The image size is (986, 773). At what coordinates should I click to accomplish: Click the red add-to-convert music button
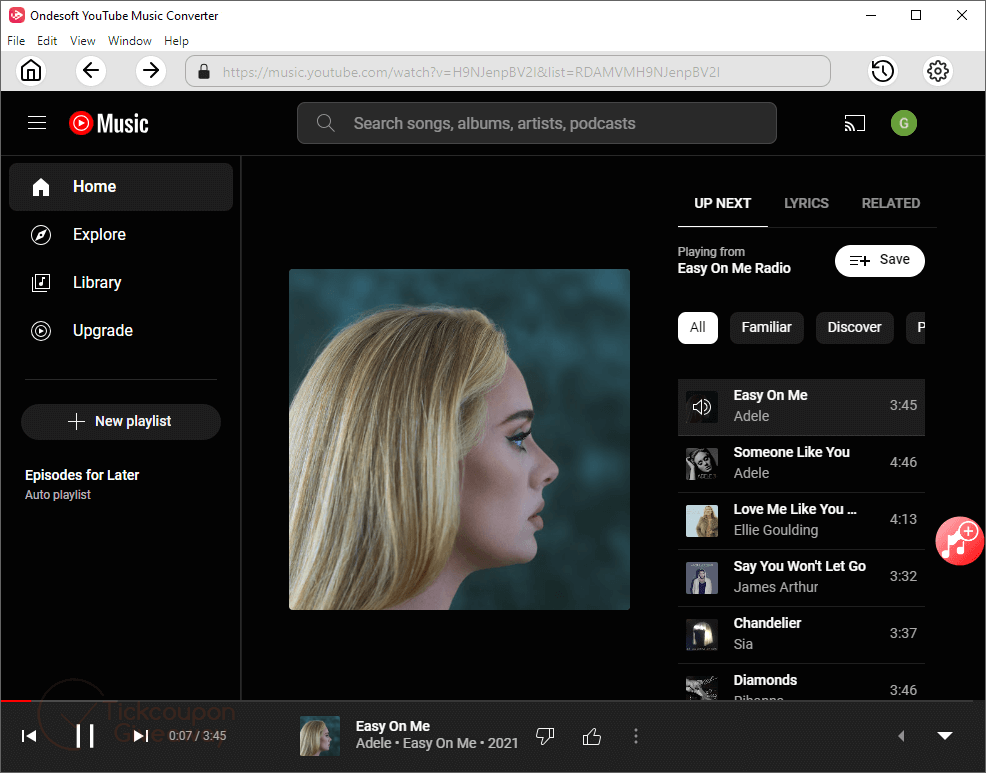(959, 540)
